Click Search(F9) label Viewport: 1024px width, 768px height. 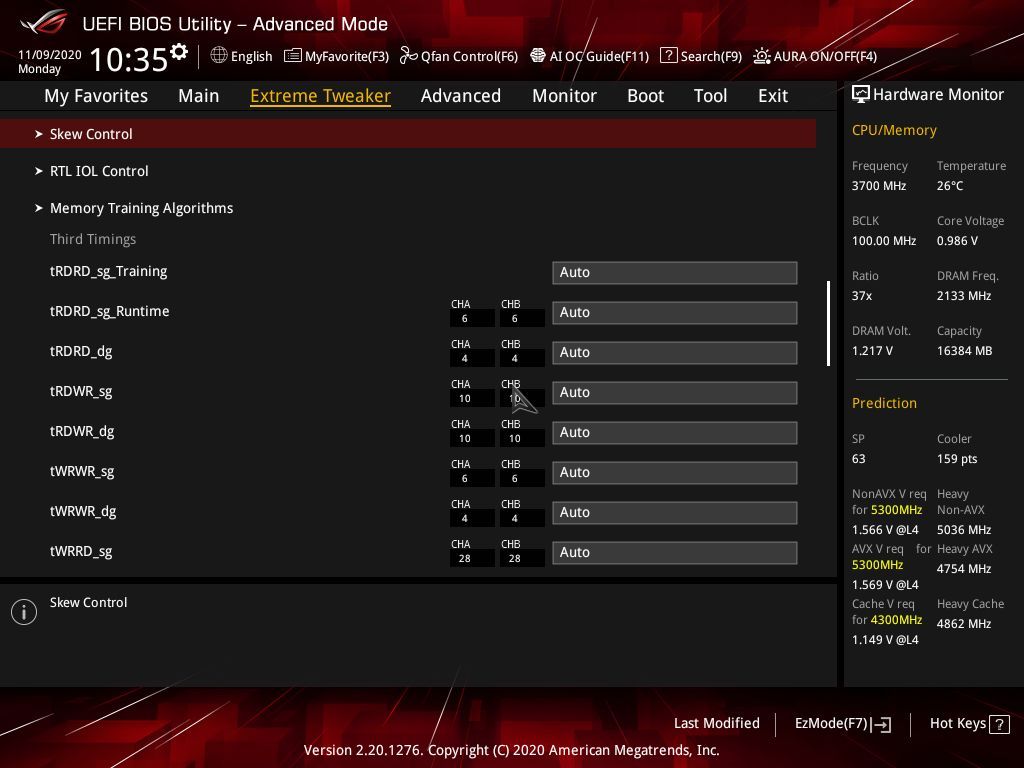click(711, 56)
